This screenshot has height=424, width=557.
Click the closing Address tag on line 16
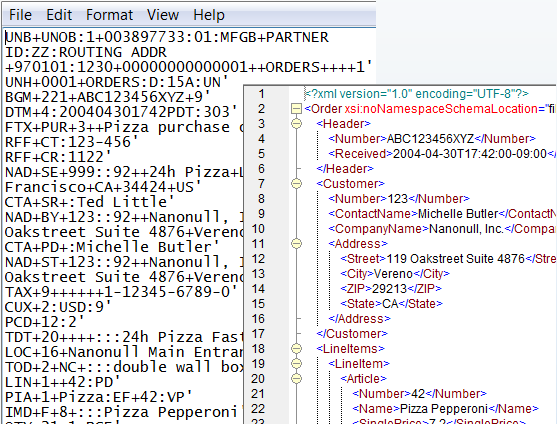click(359, 319)
